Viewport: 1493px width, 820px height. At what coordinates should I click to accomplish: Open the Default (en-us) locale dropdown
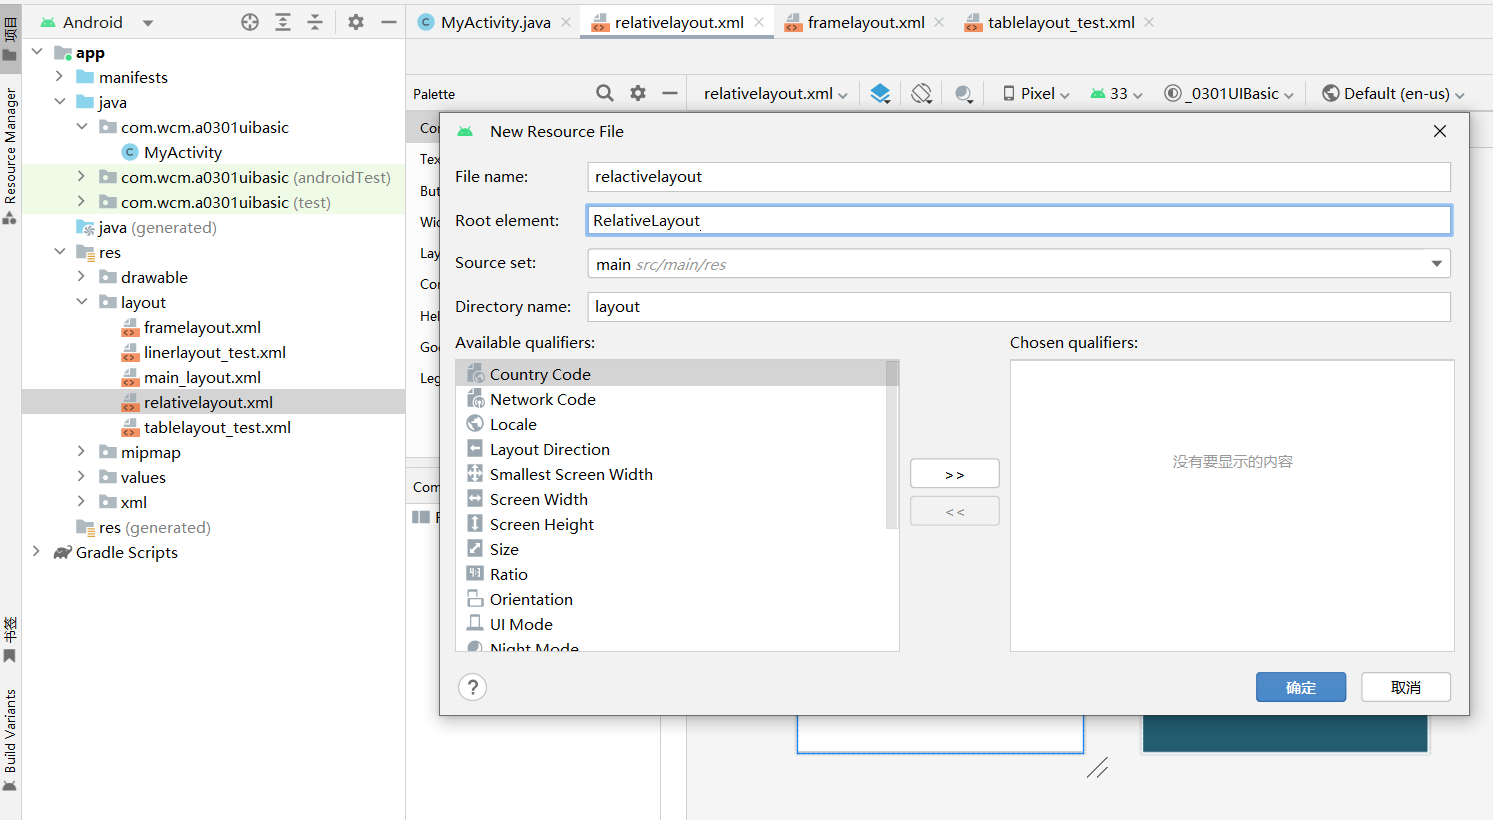click(x=1394, y=93)
